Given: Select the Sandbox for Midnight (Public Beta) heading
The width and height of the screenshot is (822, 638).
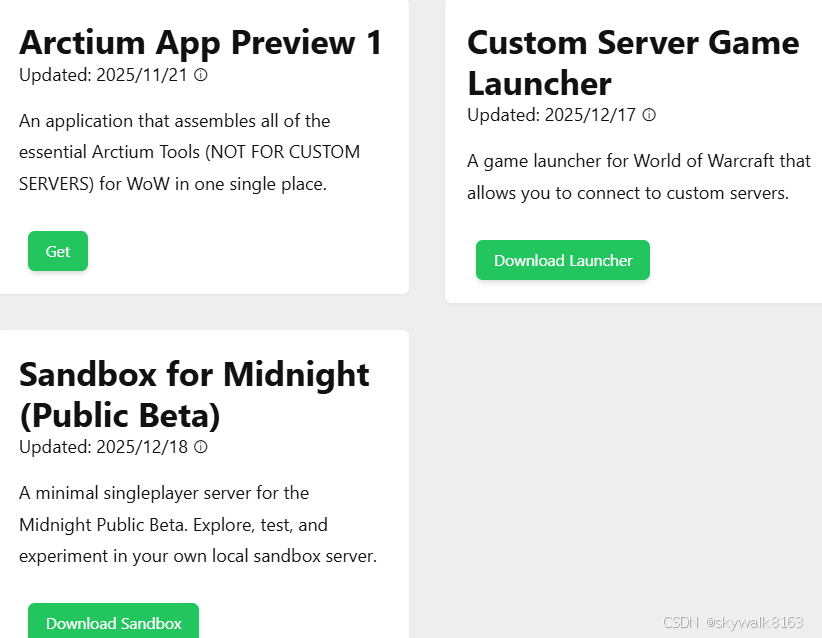Looking at the screenshot, I should (194, 395).
